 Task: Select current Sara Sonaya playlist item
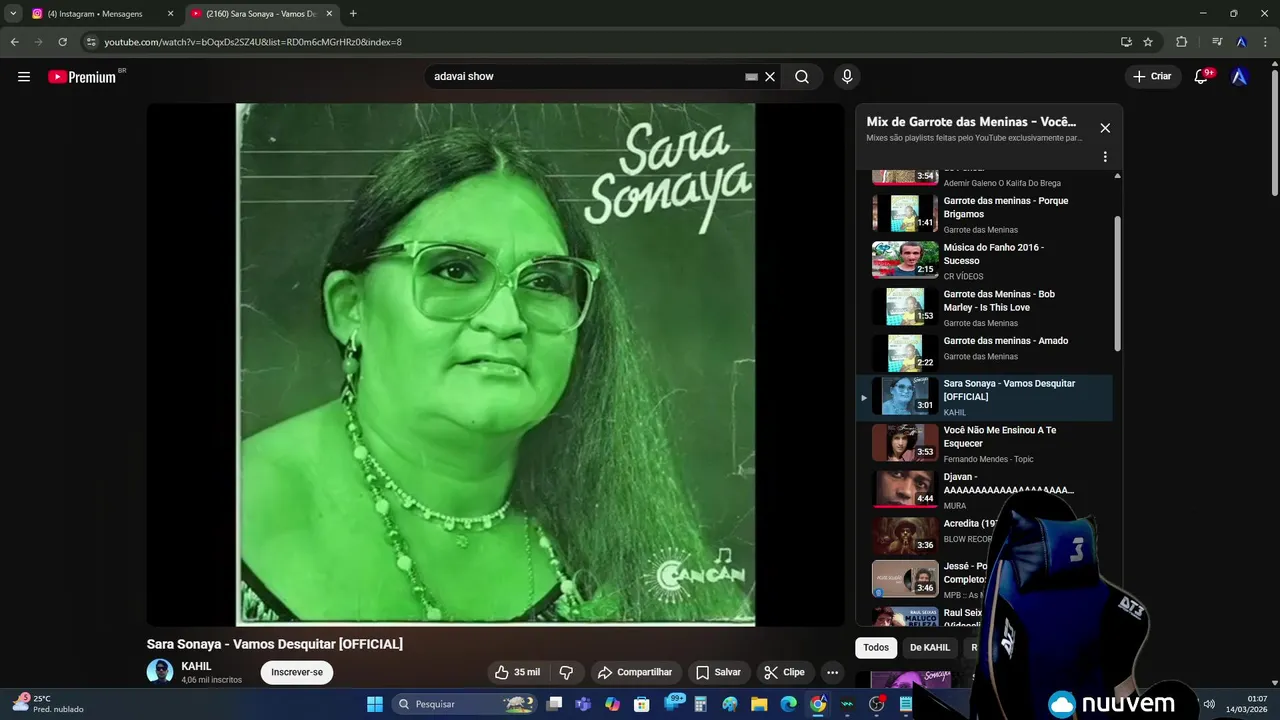pos(984,397)
